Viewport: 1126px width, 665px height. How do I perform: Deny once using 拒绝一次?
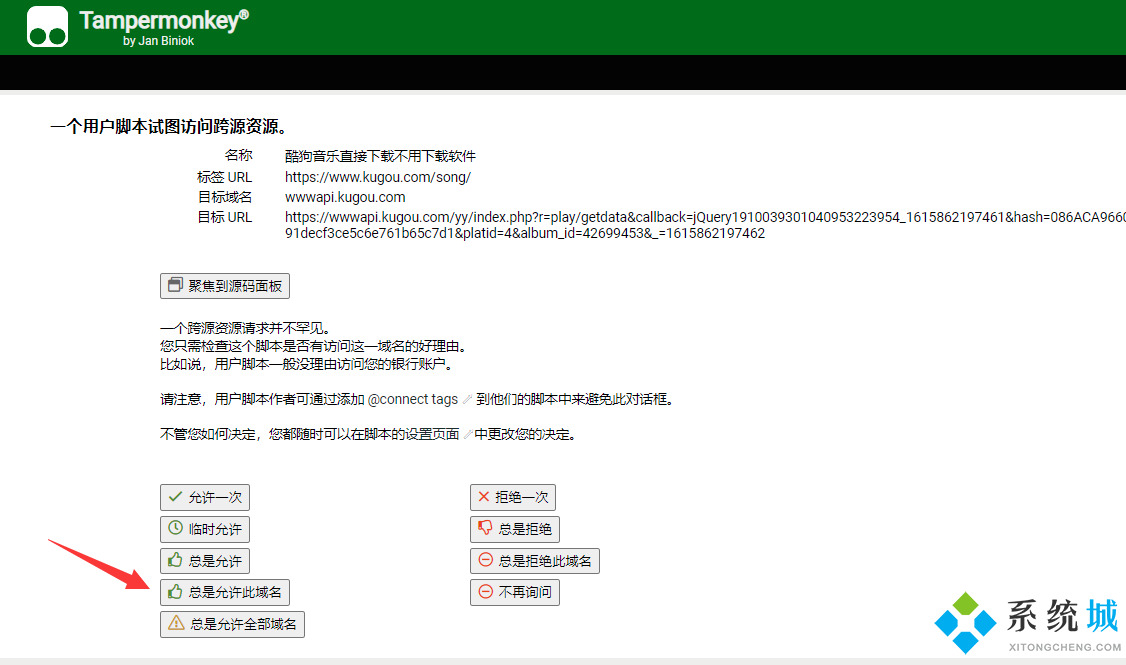pos(513,497)
